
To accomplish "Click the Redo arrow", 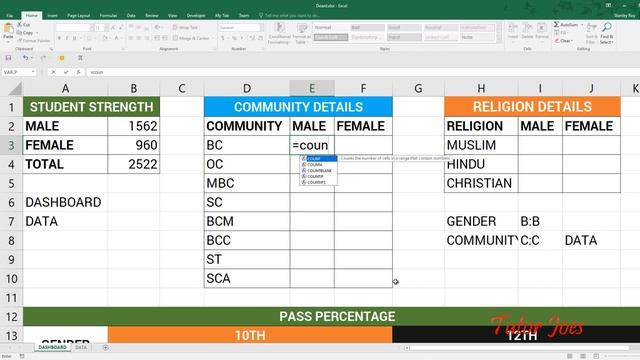I will [43, 58].
